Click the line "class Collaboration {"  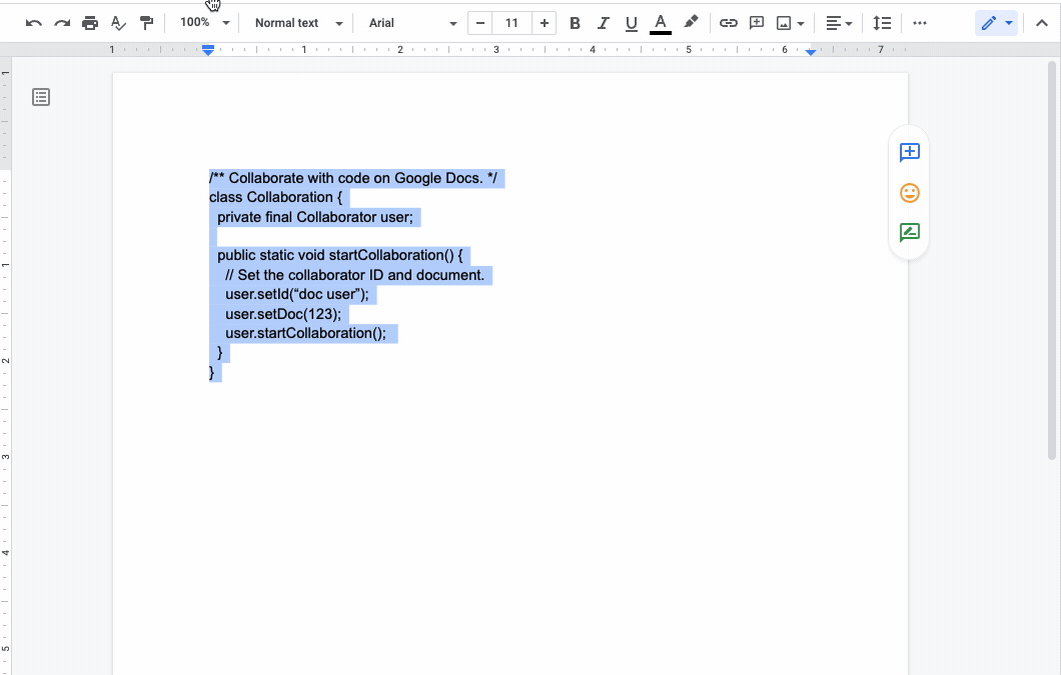point(275,197)
